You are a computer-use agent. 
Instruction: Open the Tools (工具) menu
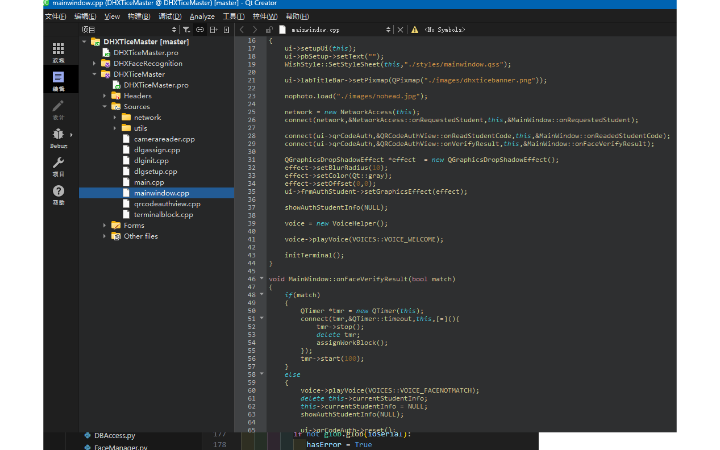[234, 17]
